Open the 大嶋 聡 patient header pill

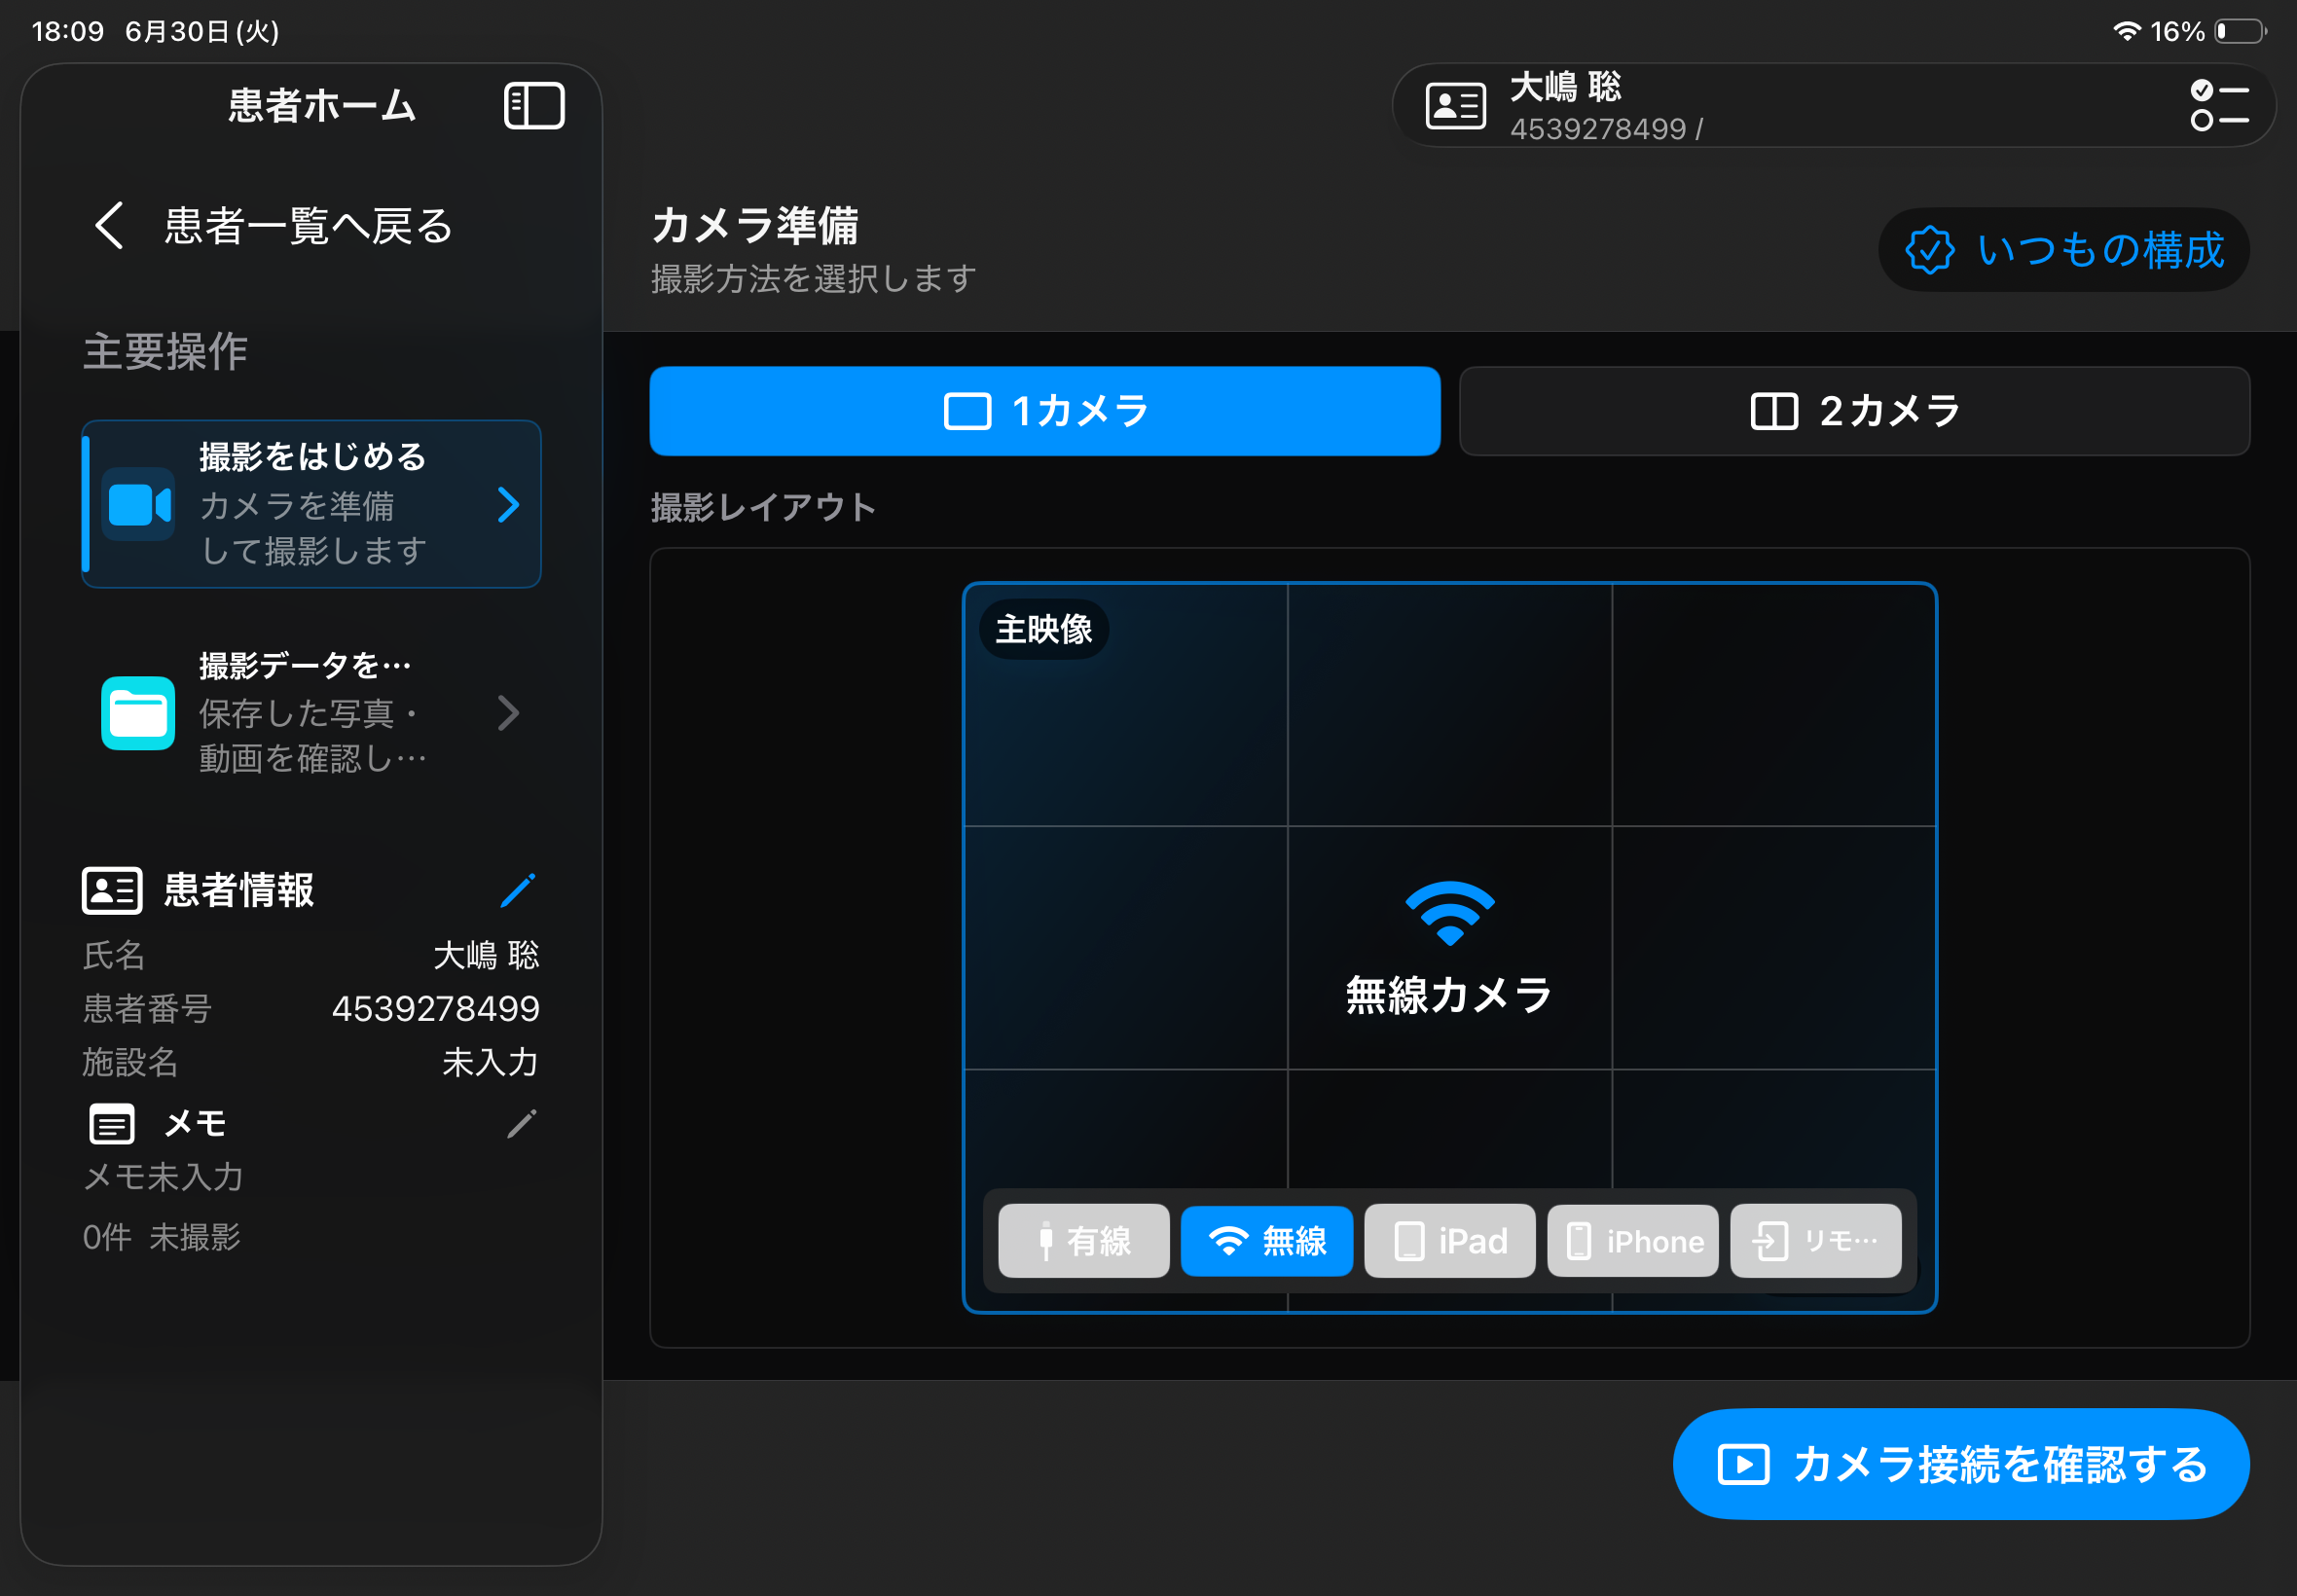pos(1834,106)
